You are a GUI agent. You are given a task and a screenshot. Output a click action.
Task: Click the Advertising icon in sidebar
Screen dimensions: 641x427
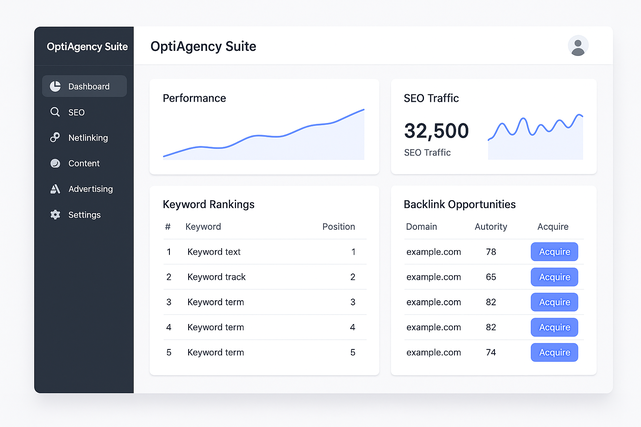55,189
